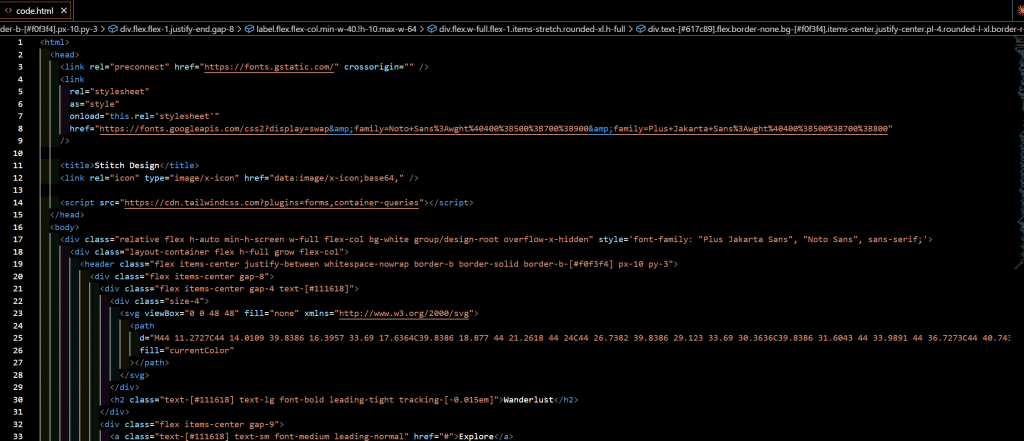Open breadcrumb div.text-[#617c89].flex.border-none

coord(830,29)
